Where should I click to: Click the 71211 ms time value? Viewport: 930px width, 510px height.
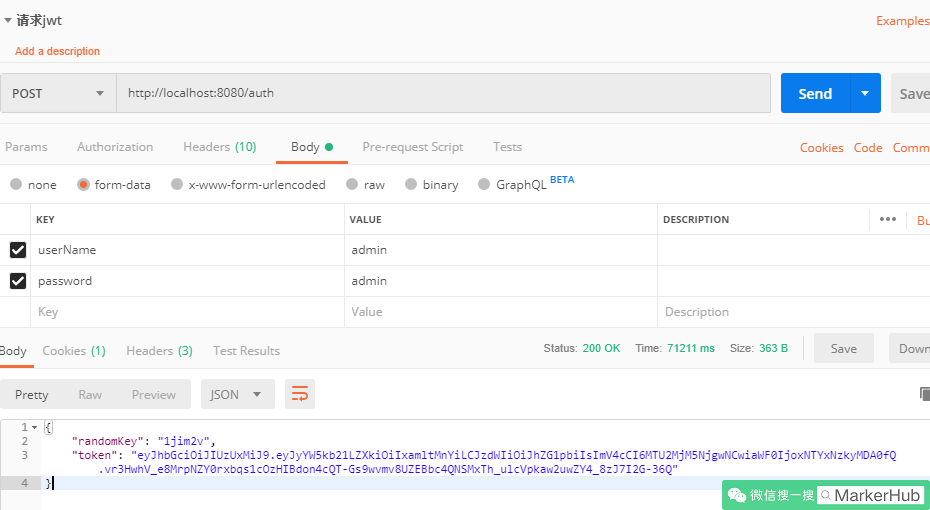pyautogui.click(x=691, y=348)
